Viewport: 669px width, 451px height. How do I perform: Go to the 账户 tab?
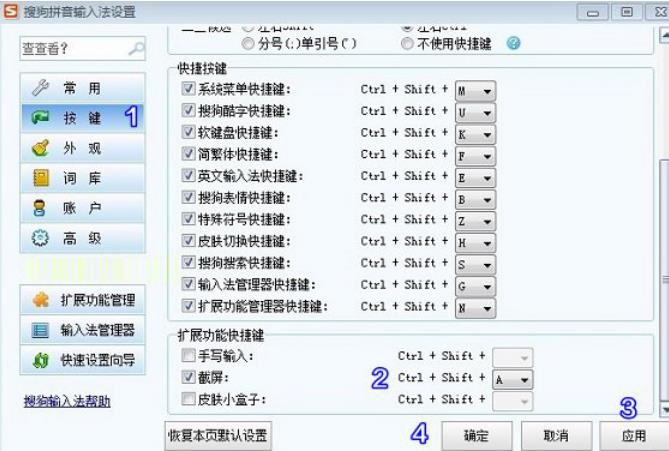click(82, 208)
